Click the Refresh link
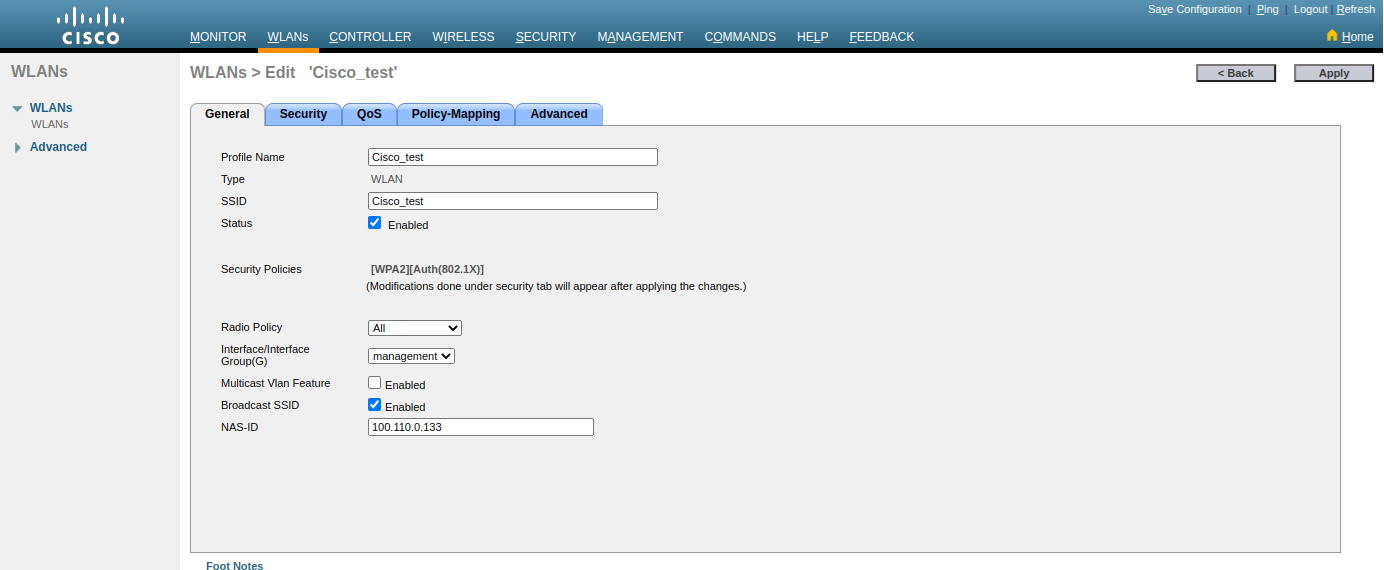This screenshot has height=570, width=1384. click(1355, 9)
